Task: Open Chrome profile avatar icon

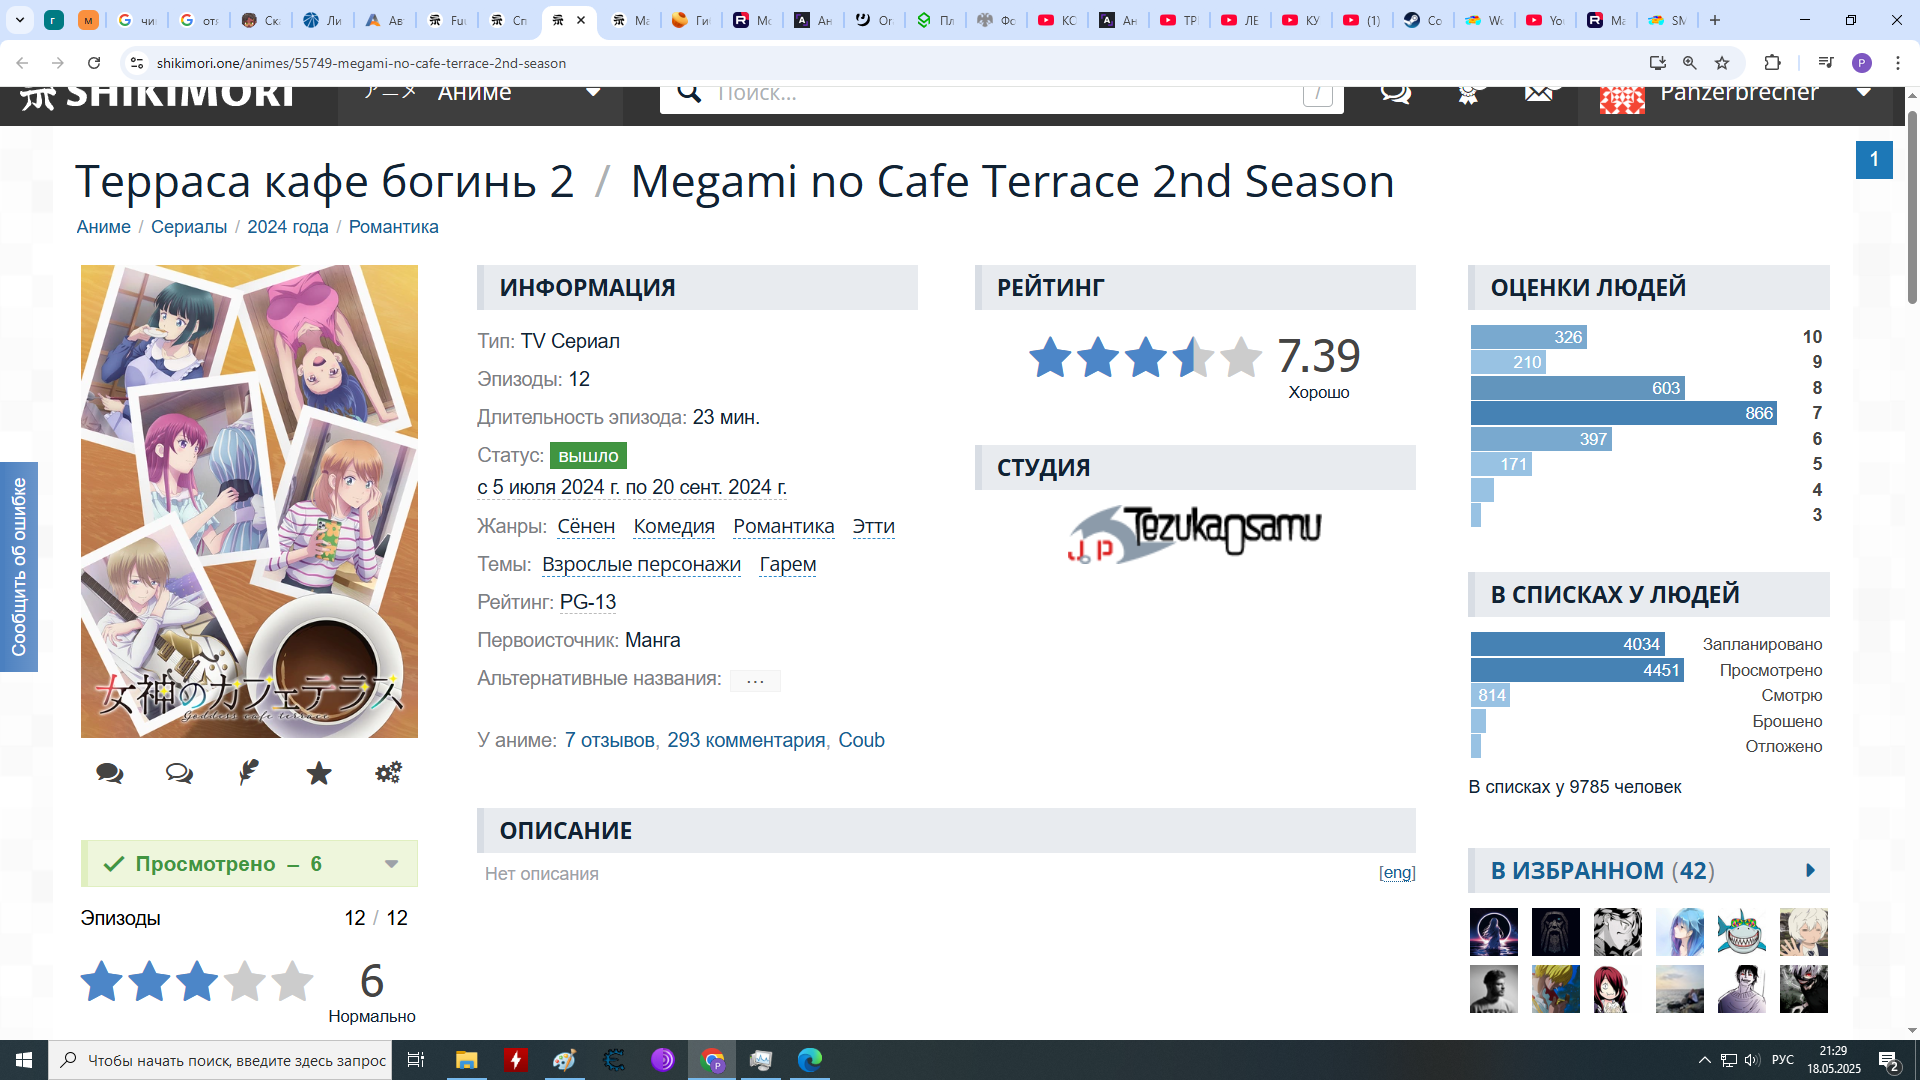Action: click(x=1862, y=63)
